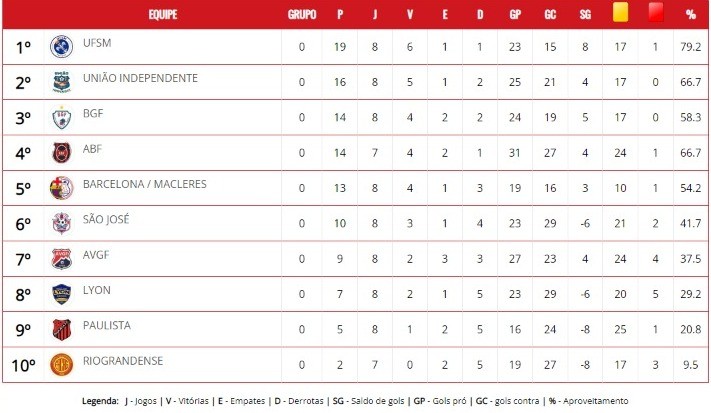Click the Lyon team shield
The image size is (711, 413).
pos(61,294)
